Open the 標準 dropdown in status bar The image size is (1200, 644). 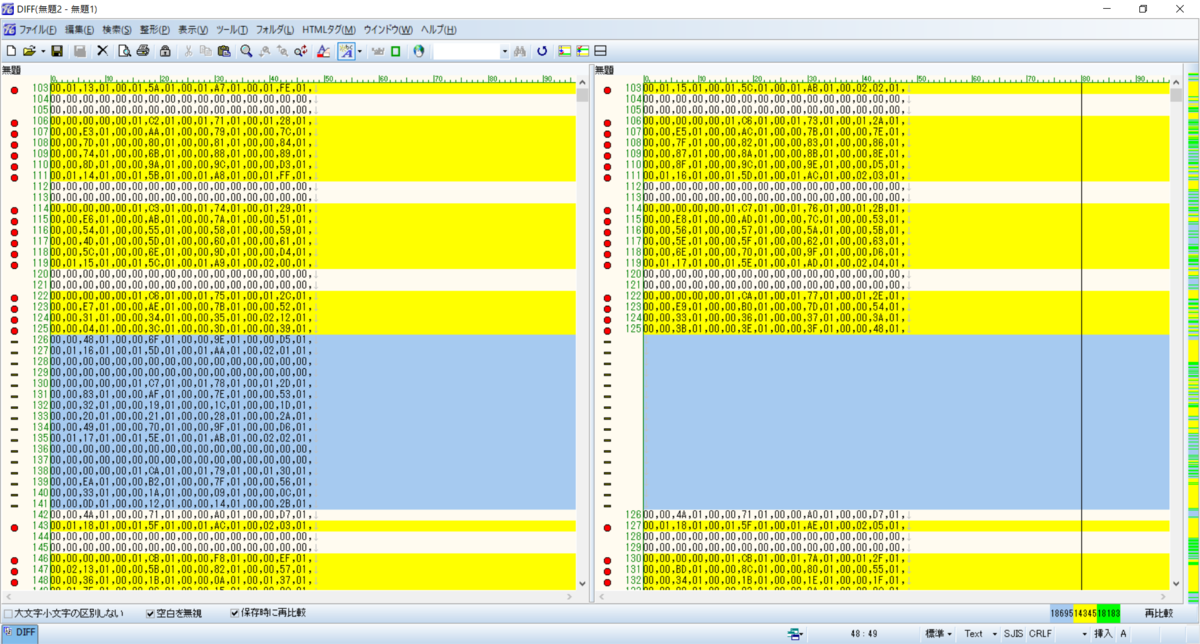(937, 633)
